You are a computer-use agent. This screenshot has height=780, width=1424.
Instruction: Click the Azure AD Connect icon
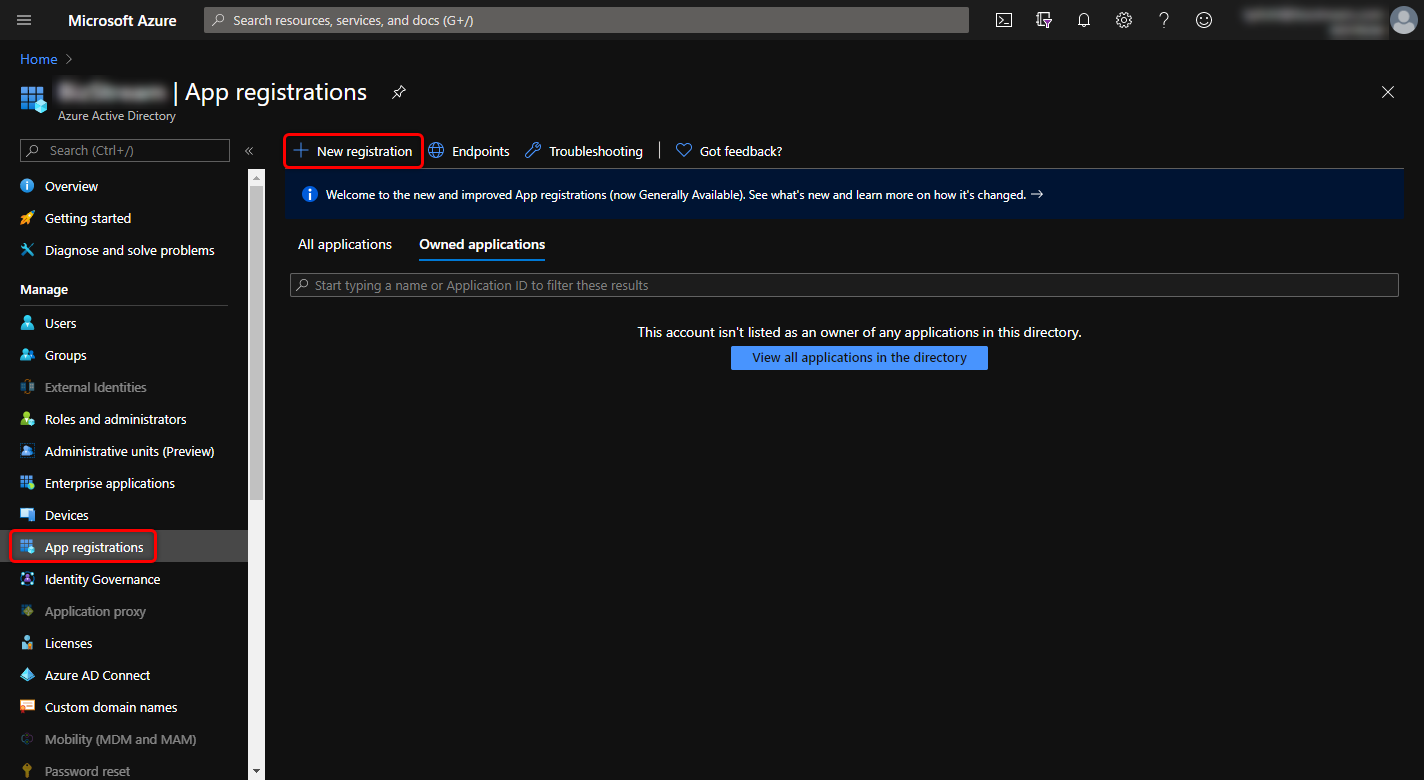[27, 675]
